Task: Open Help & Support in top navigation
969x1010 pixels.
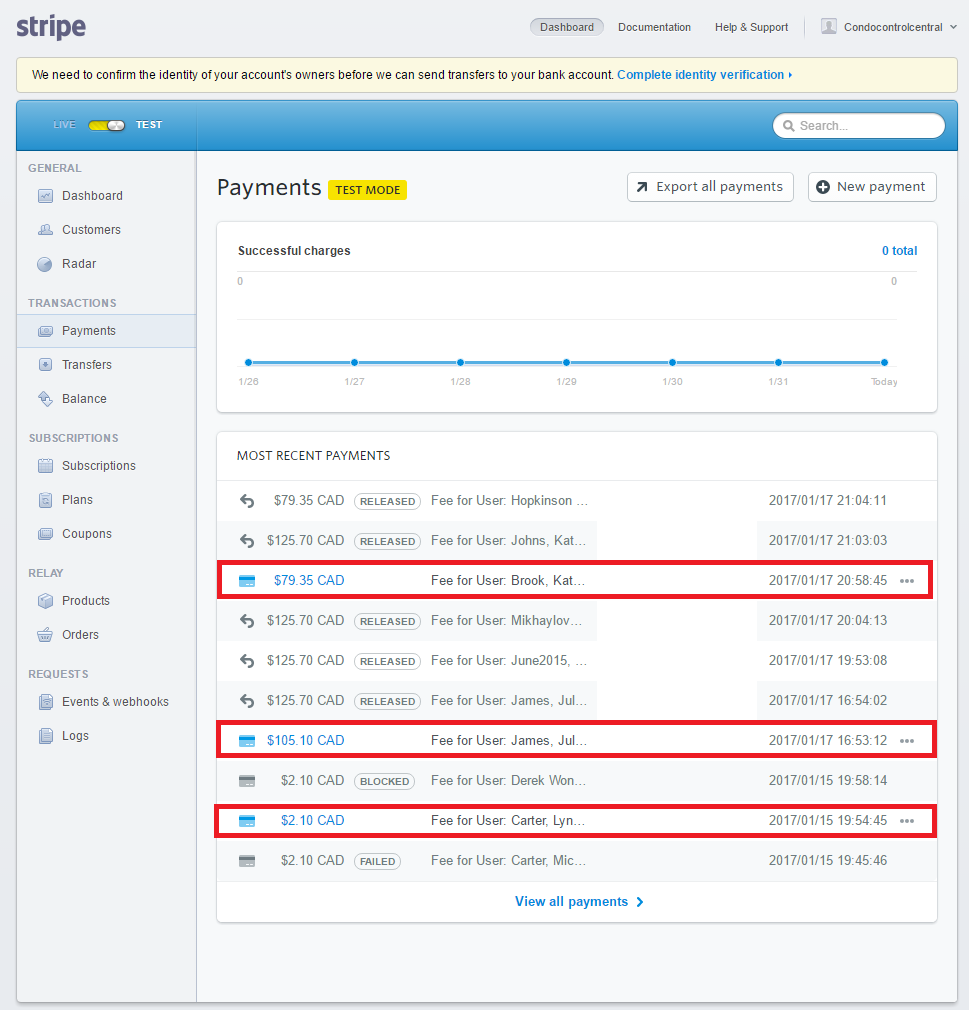Action: 751,27
